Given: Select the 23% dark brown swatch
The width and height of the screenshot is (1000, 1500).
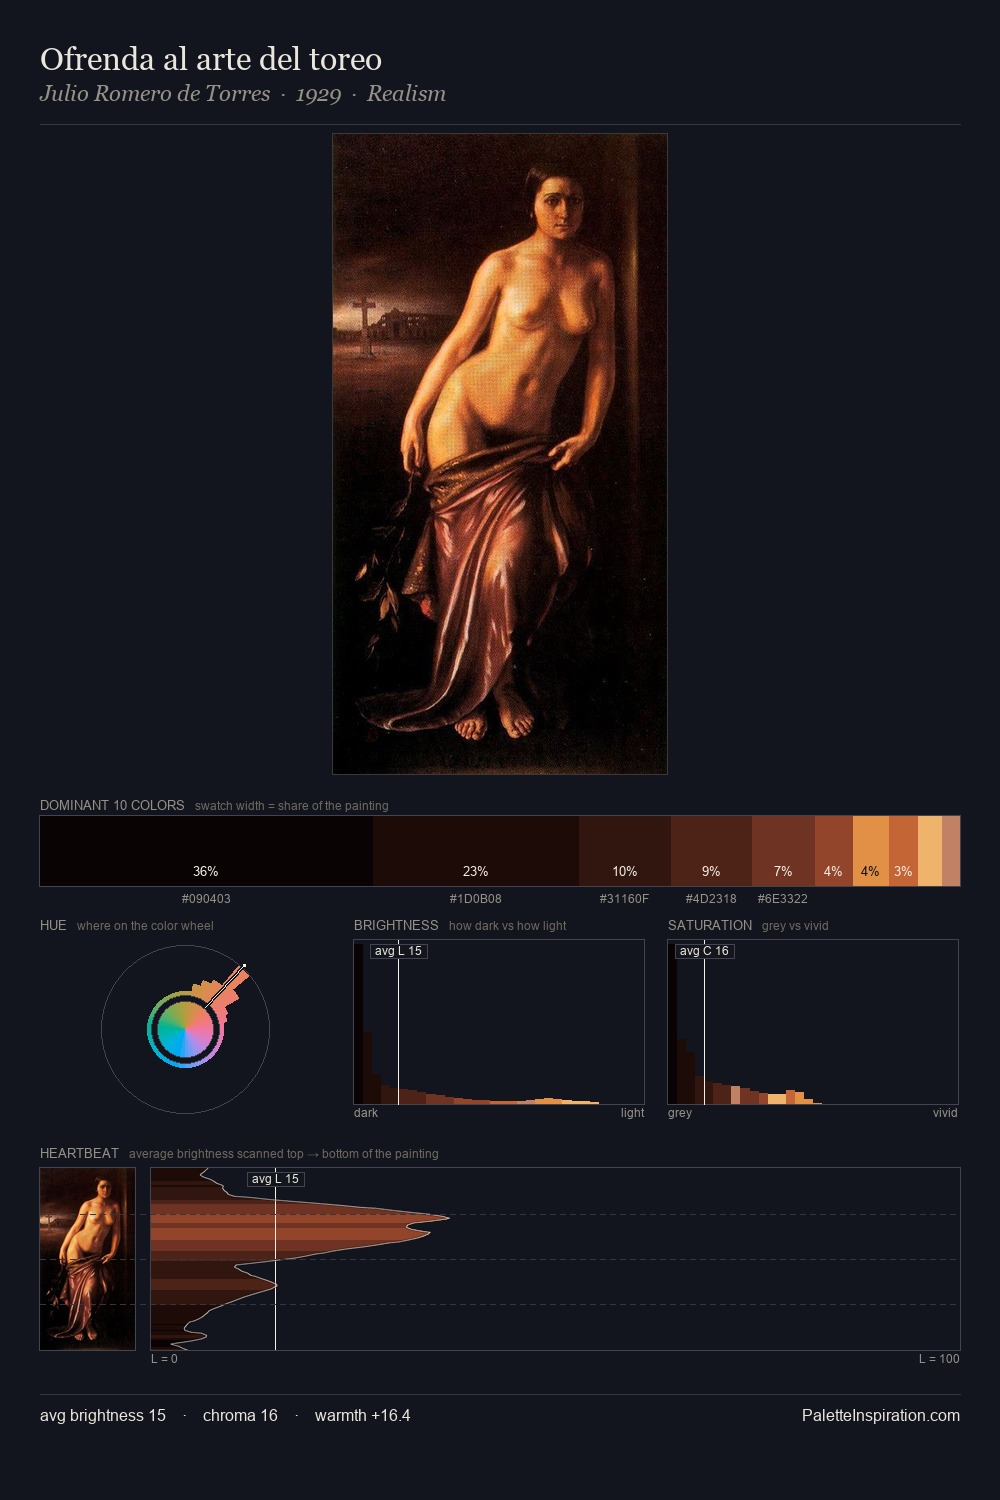Looking at the screenshot, I should 476,851.
